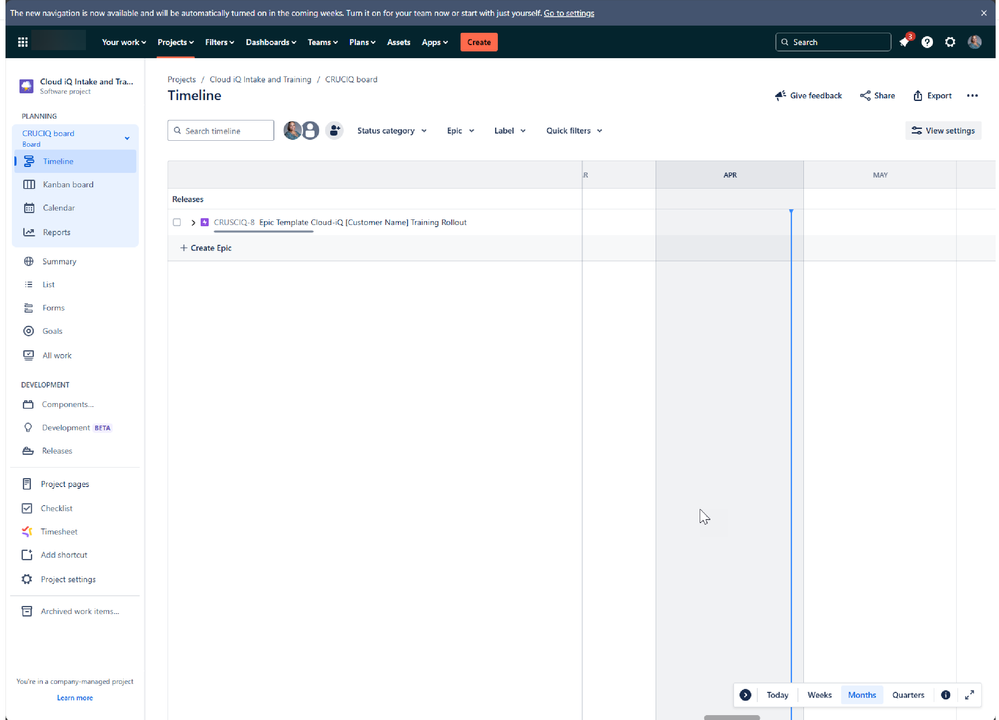Click the Search timeline input field
Screen dimensions: 999x720
(220, 131)
